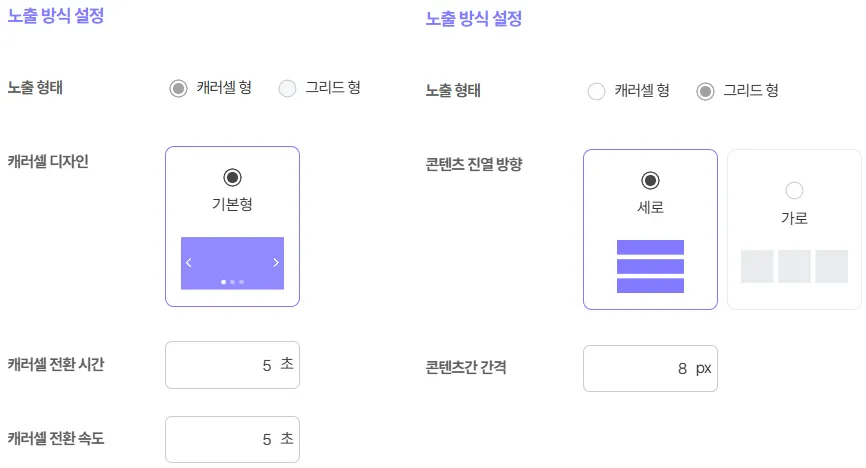This screenshot has height=468, width=866.
Task: Click the 기본형 text label
Action: tap(232, 204)
